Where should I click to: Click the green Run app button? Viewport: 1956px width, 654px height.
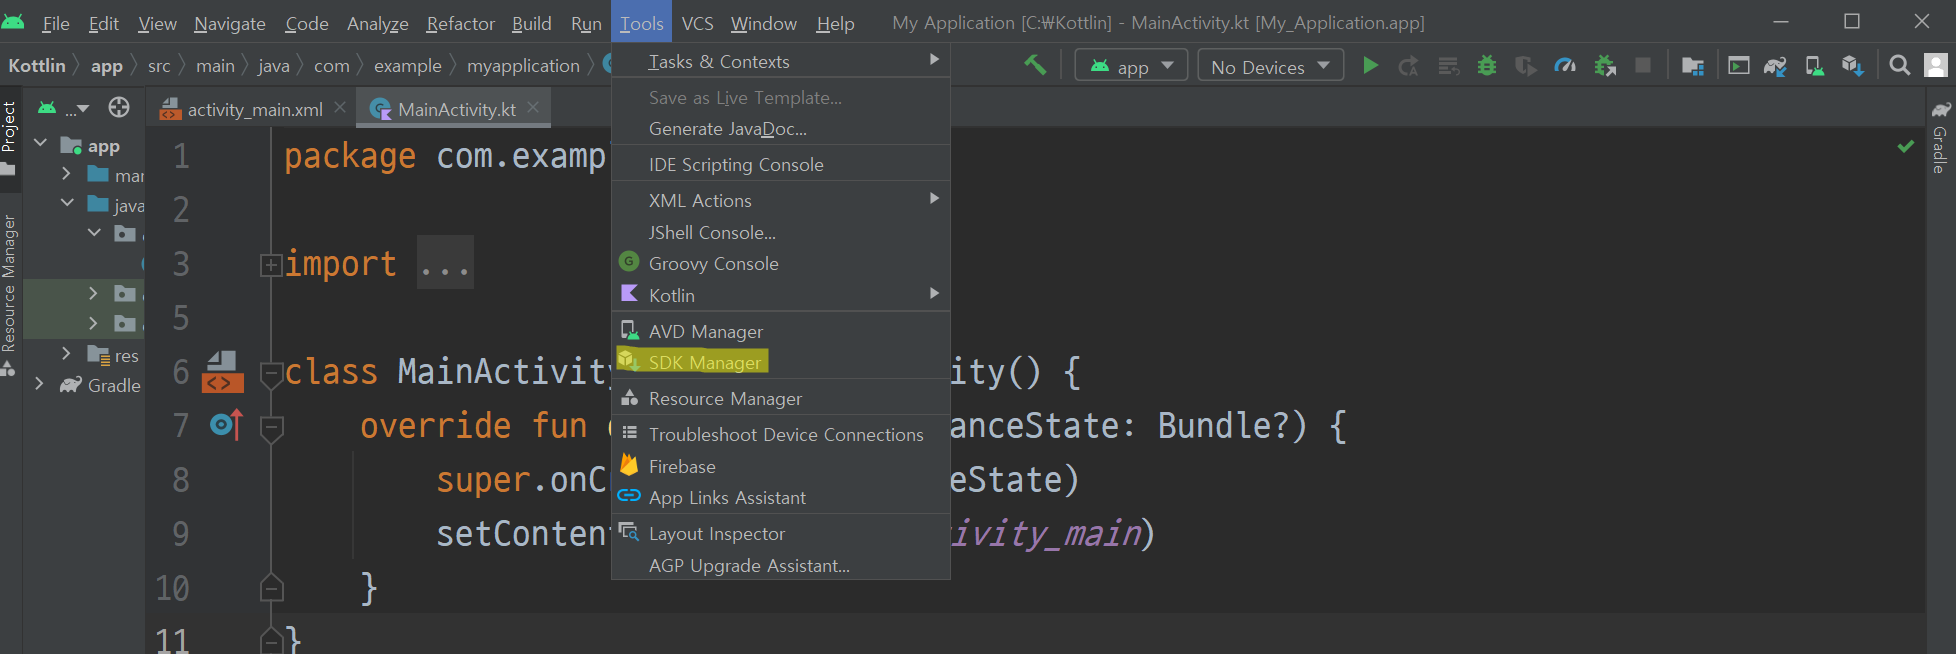point(1370,66)
